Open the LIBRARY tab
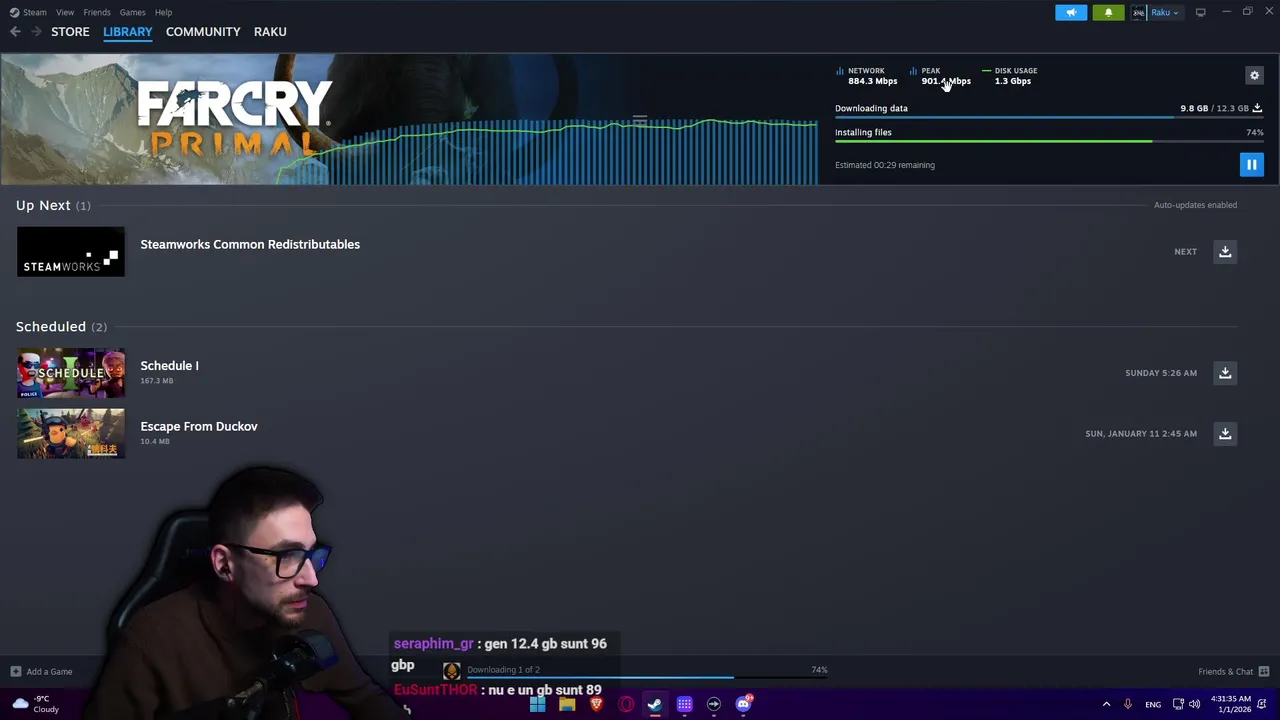1280x720 pixels. coord(128,32)
